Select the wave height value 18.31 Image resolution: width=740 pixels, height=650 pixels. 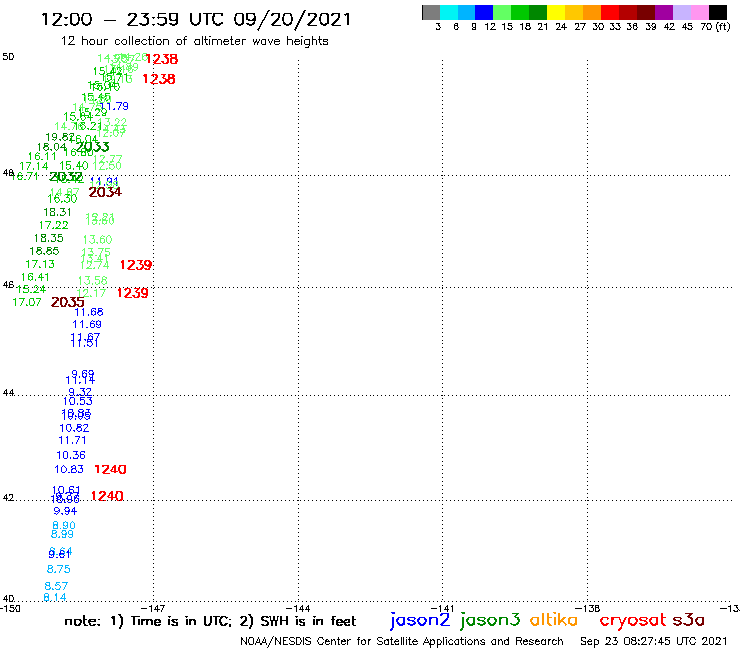57,212
